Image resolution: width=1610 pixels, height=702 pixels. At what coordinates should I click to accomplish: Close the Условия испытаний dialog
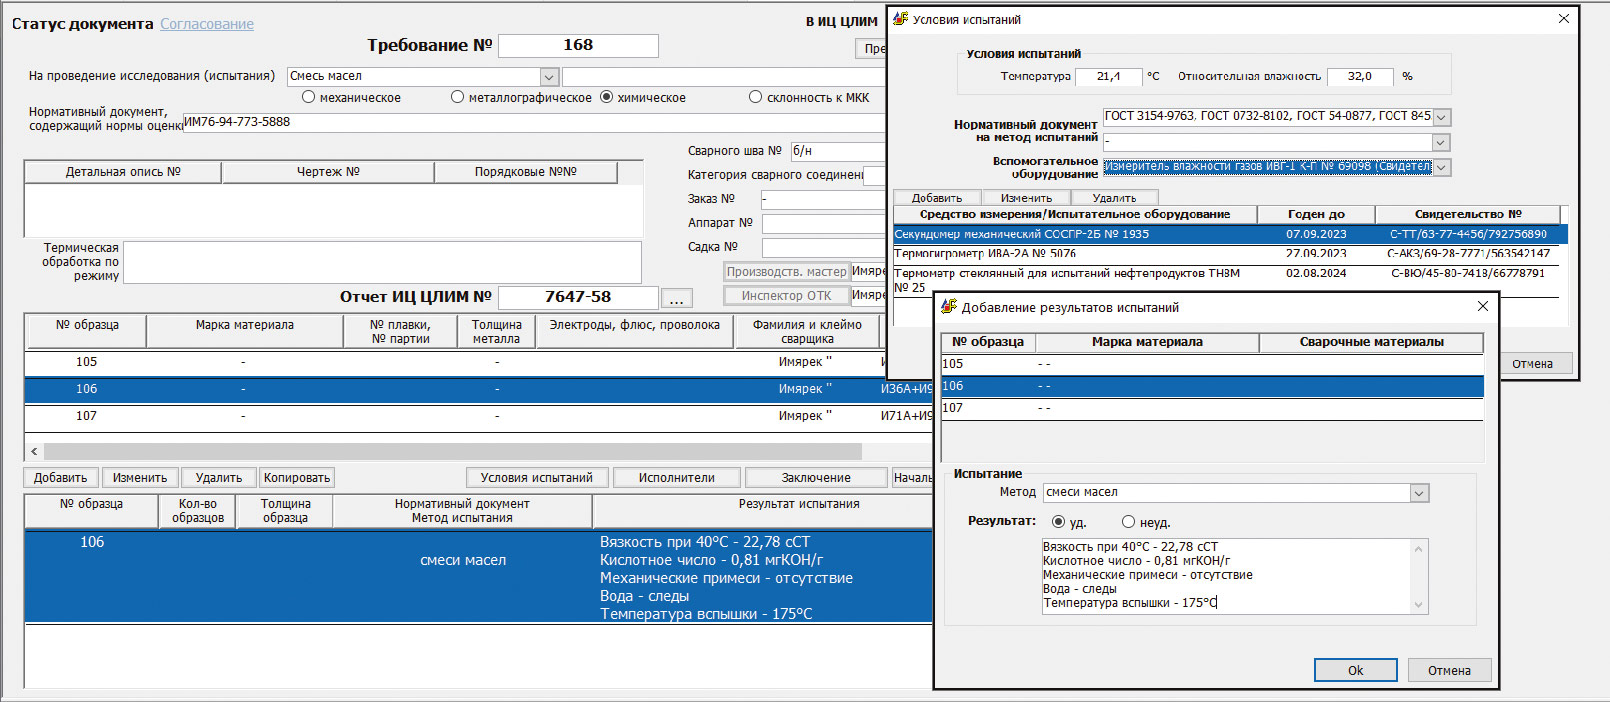point(1564,19)
